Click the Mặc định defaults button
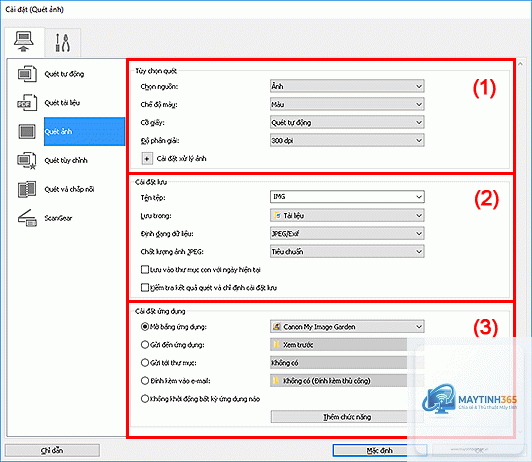Image resolution: width=532 pixels, height=462 pixels. click(380, 450)
